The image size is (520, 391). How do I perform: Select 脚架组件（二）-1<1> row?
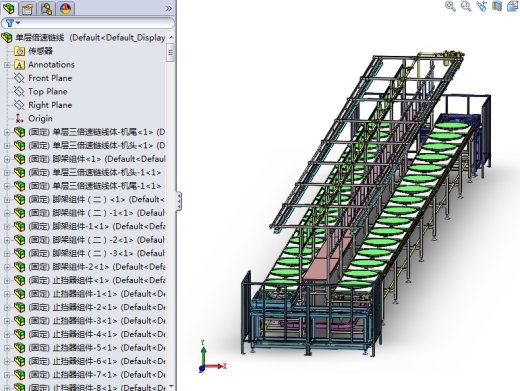tap(97, 213)
